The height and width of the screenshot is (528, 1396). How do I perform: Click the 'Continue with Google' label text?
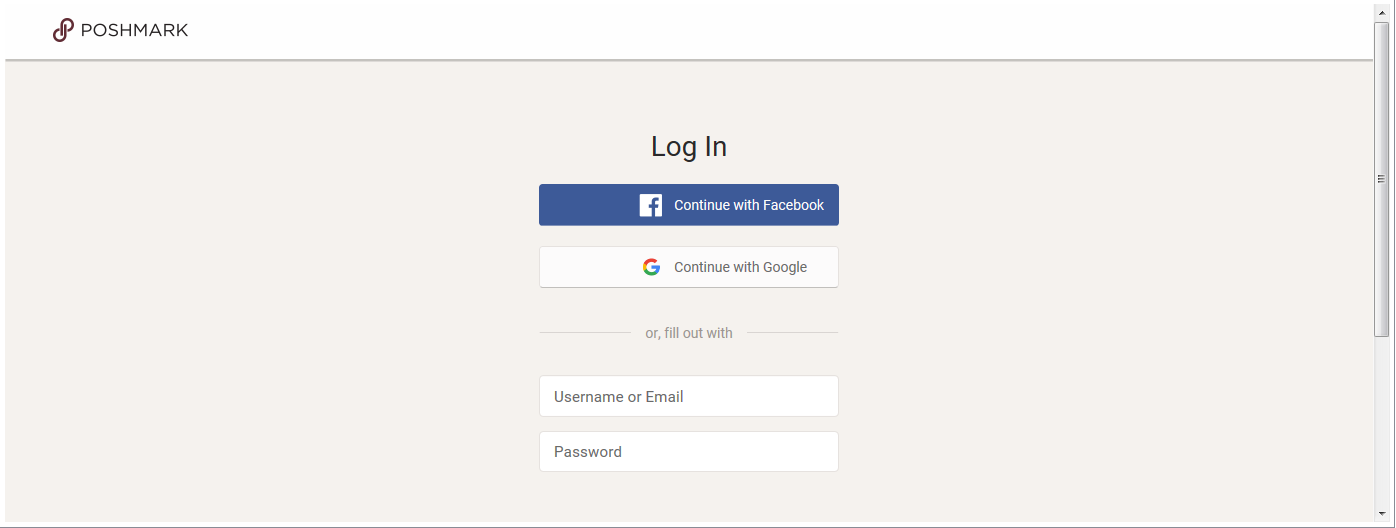(x=740, y=267)
